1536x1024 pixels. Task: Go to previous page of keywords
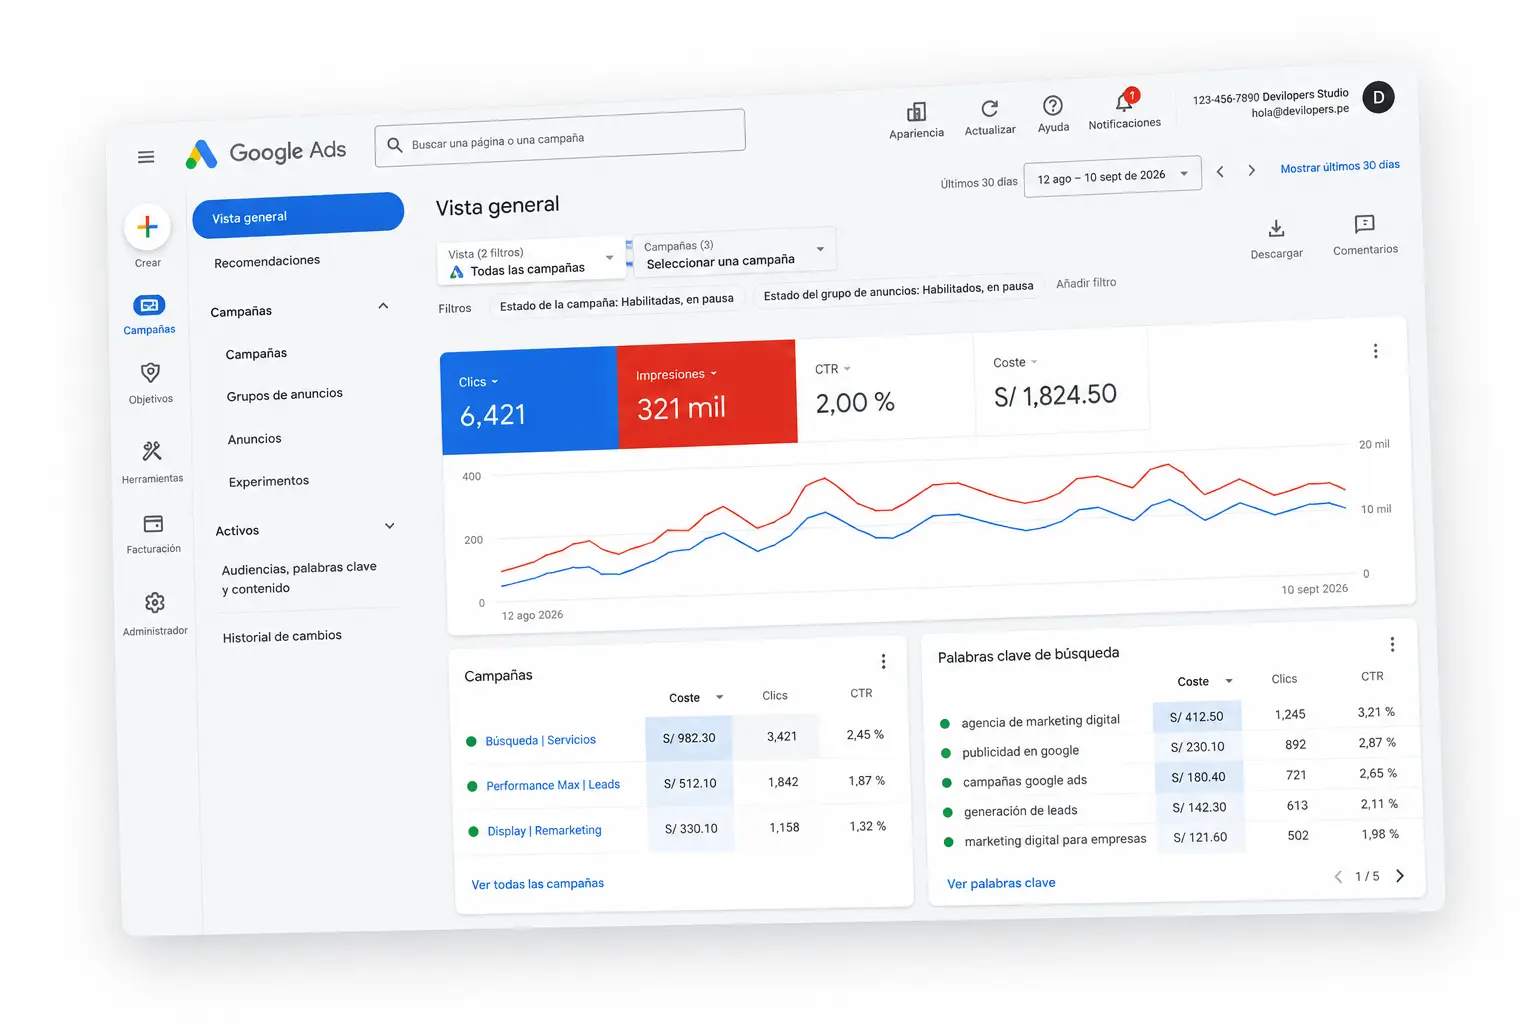[x=1338, y=877]
